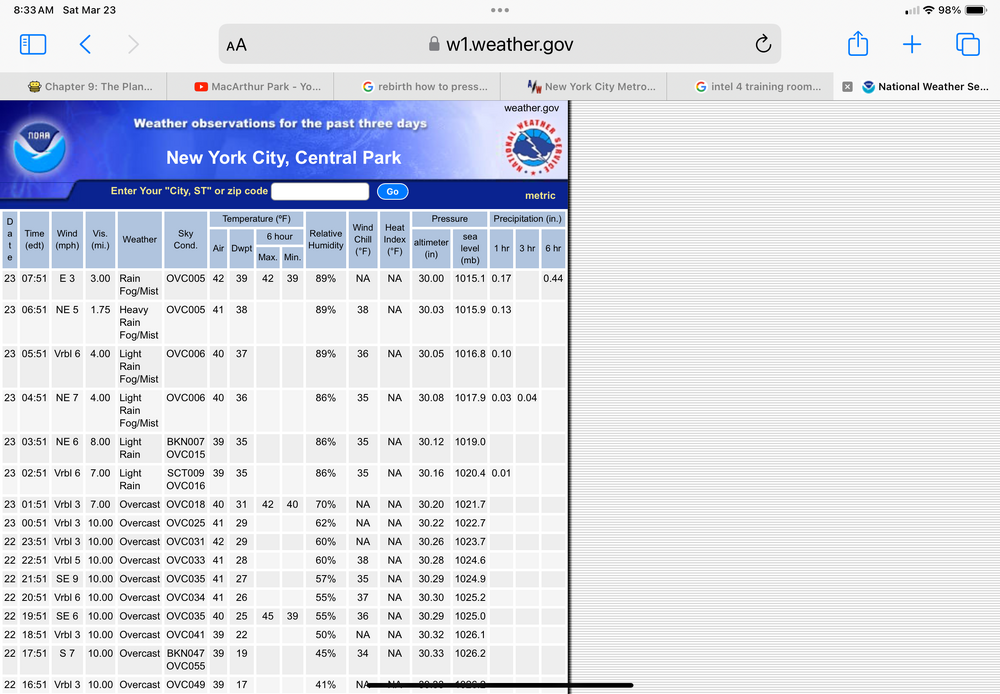Click the 70% humidity value

click(x=326, y=505)
